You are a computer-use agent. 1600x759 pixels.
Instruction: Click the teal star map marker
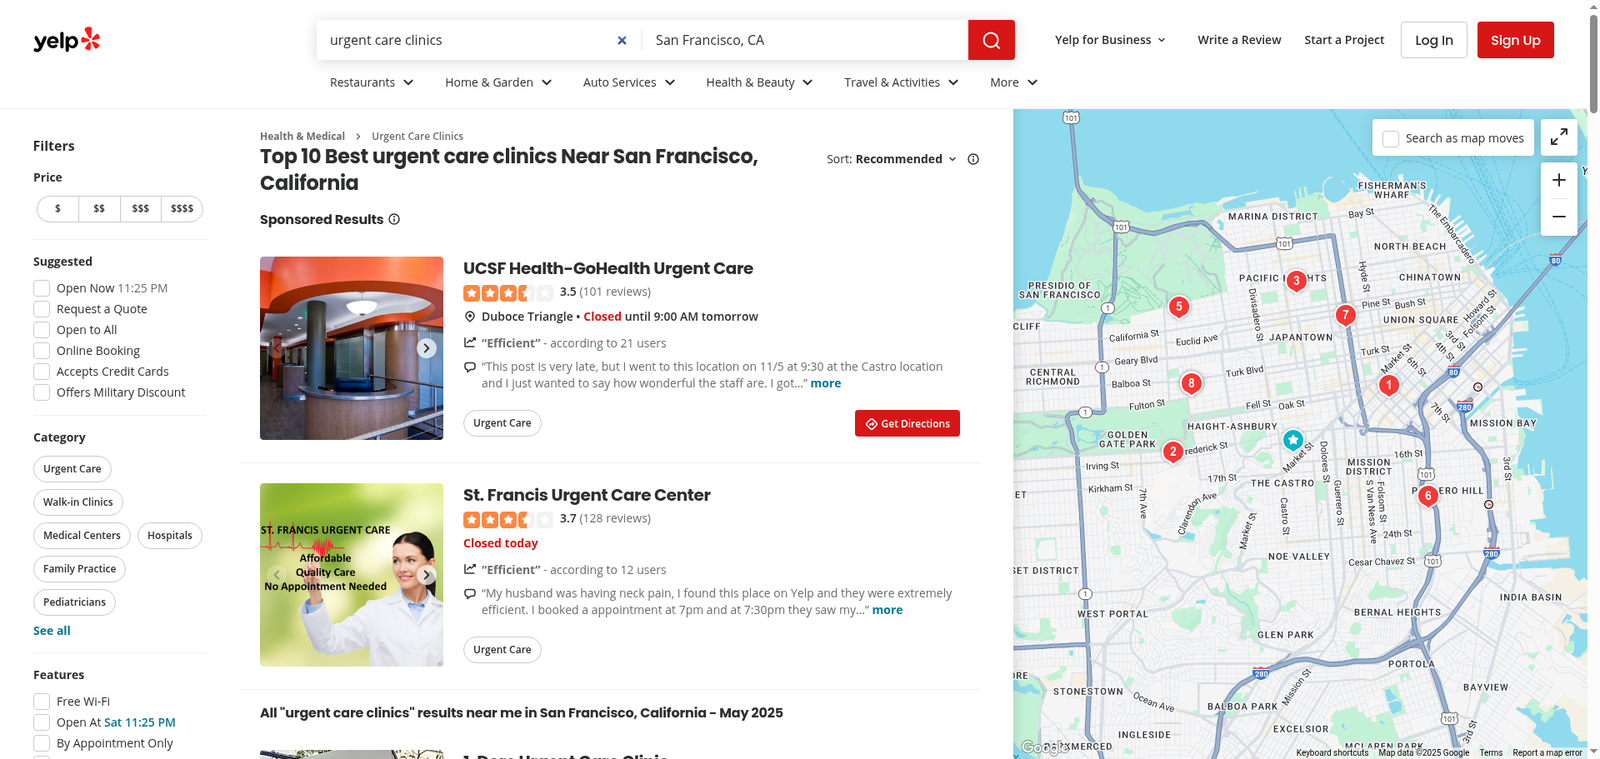tap(1293, 440)
